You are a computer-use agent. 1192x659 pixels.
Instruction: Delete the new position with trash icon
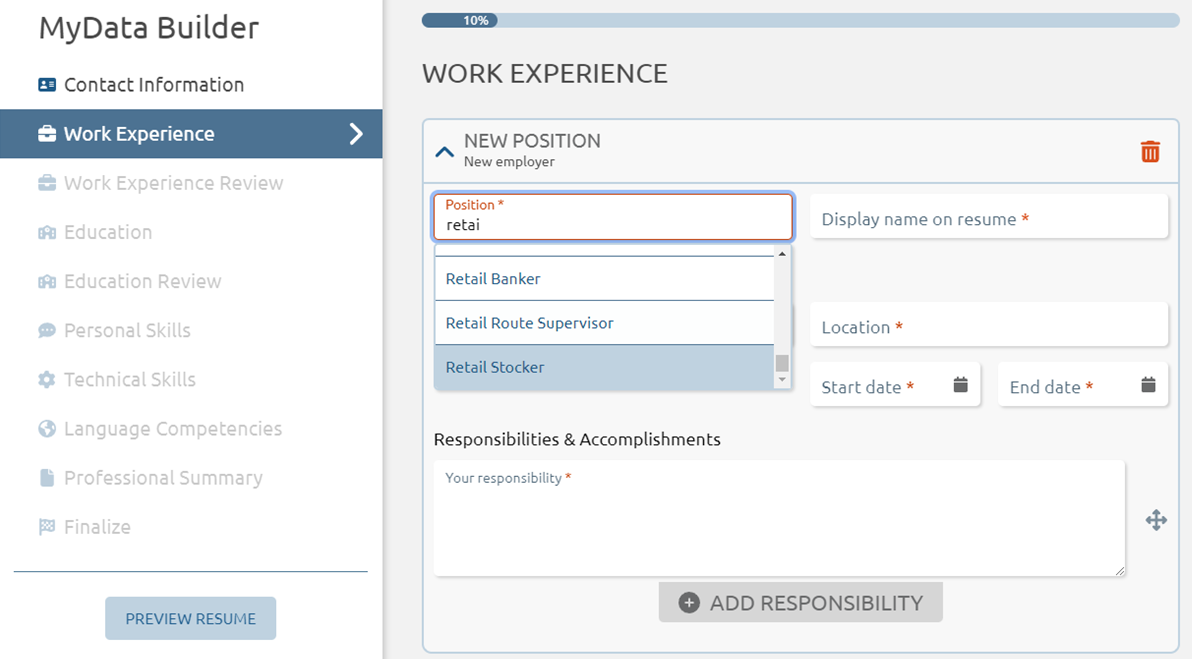pyautogui.click(x=1150, y=151)
